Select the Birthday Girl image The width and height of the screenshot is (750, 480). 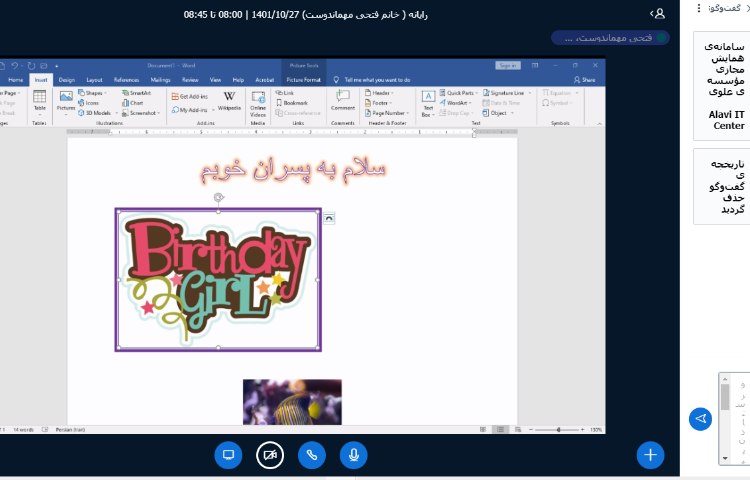tap(218, 280)
